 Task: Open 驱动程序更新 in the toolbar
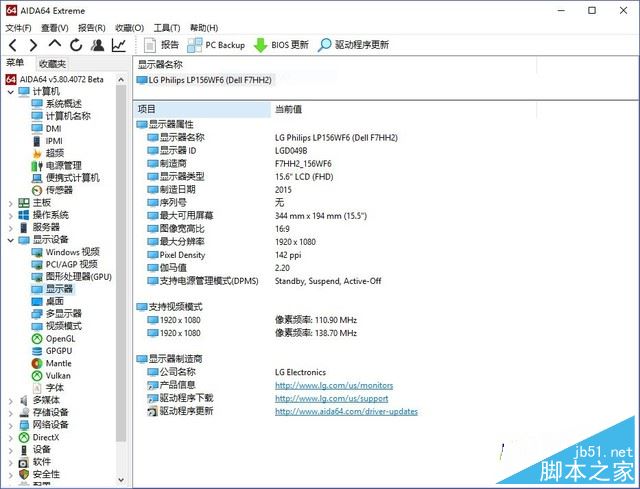pyautogui.click(x=353, y=45)
